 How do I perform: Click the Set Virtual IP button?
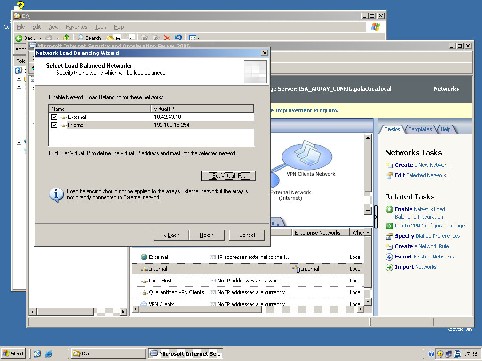point(228,176)
